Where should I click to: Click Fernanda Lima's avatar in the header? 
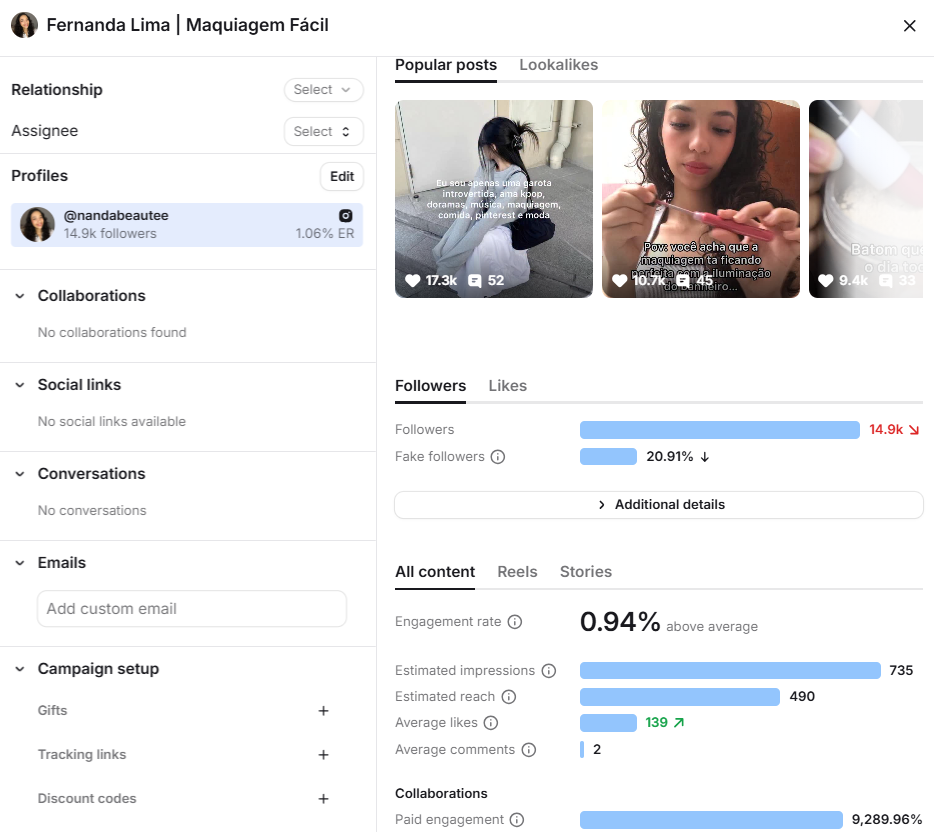[x=24, y=25]
